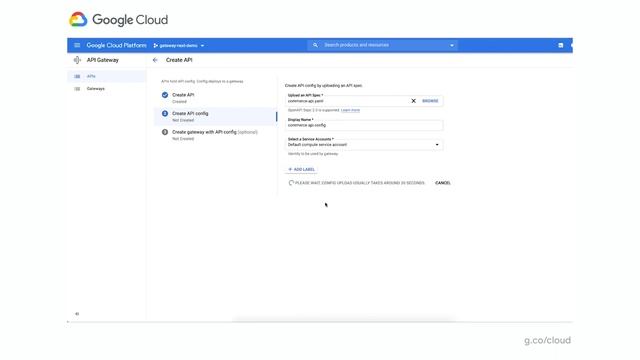Click the Browse button for API spec
Viewport: 640px width, 360px height.
click(x=430, y=101)
